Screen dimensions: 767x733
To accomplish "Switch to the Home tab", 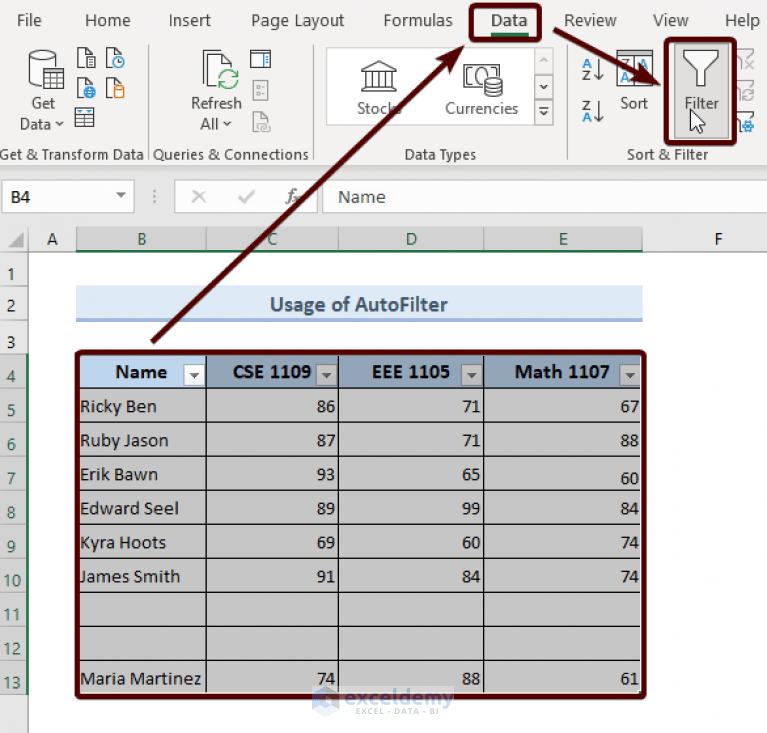I will tap(108, 21).
